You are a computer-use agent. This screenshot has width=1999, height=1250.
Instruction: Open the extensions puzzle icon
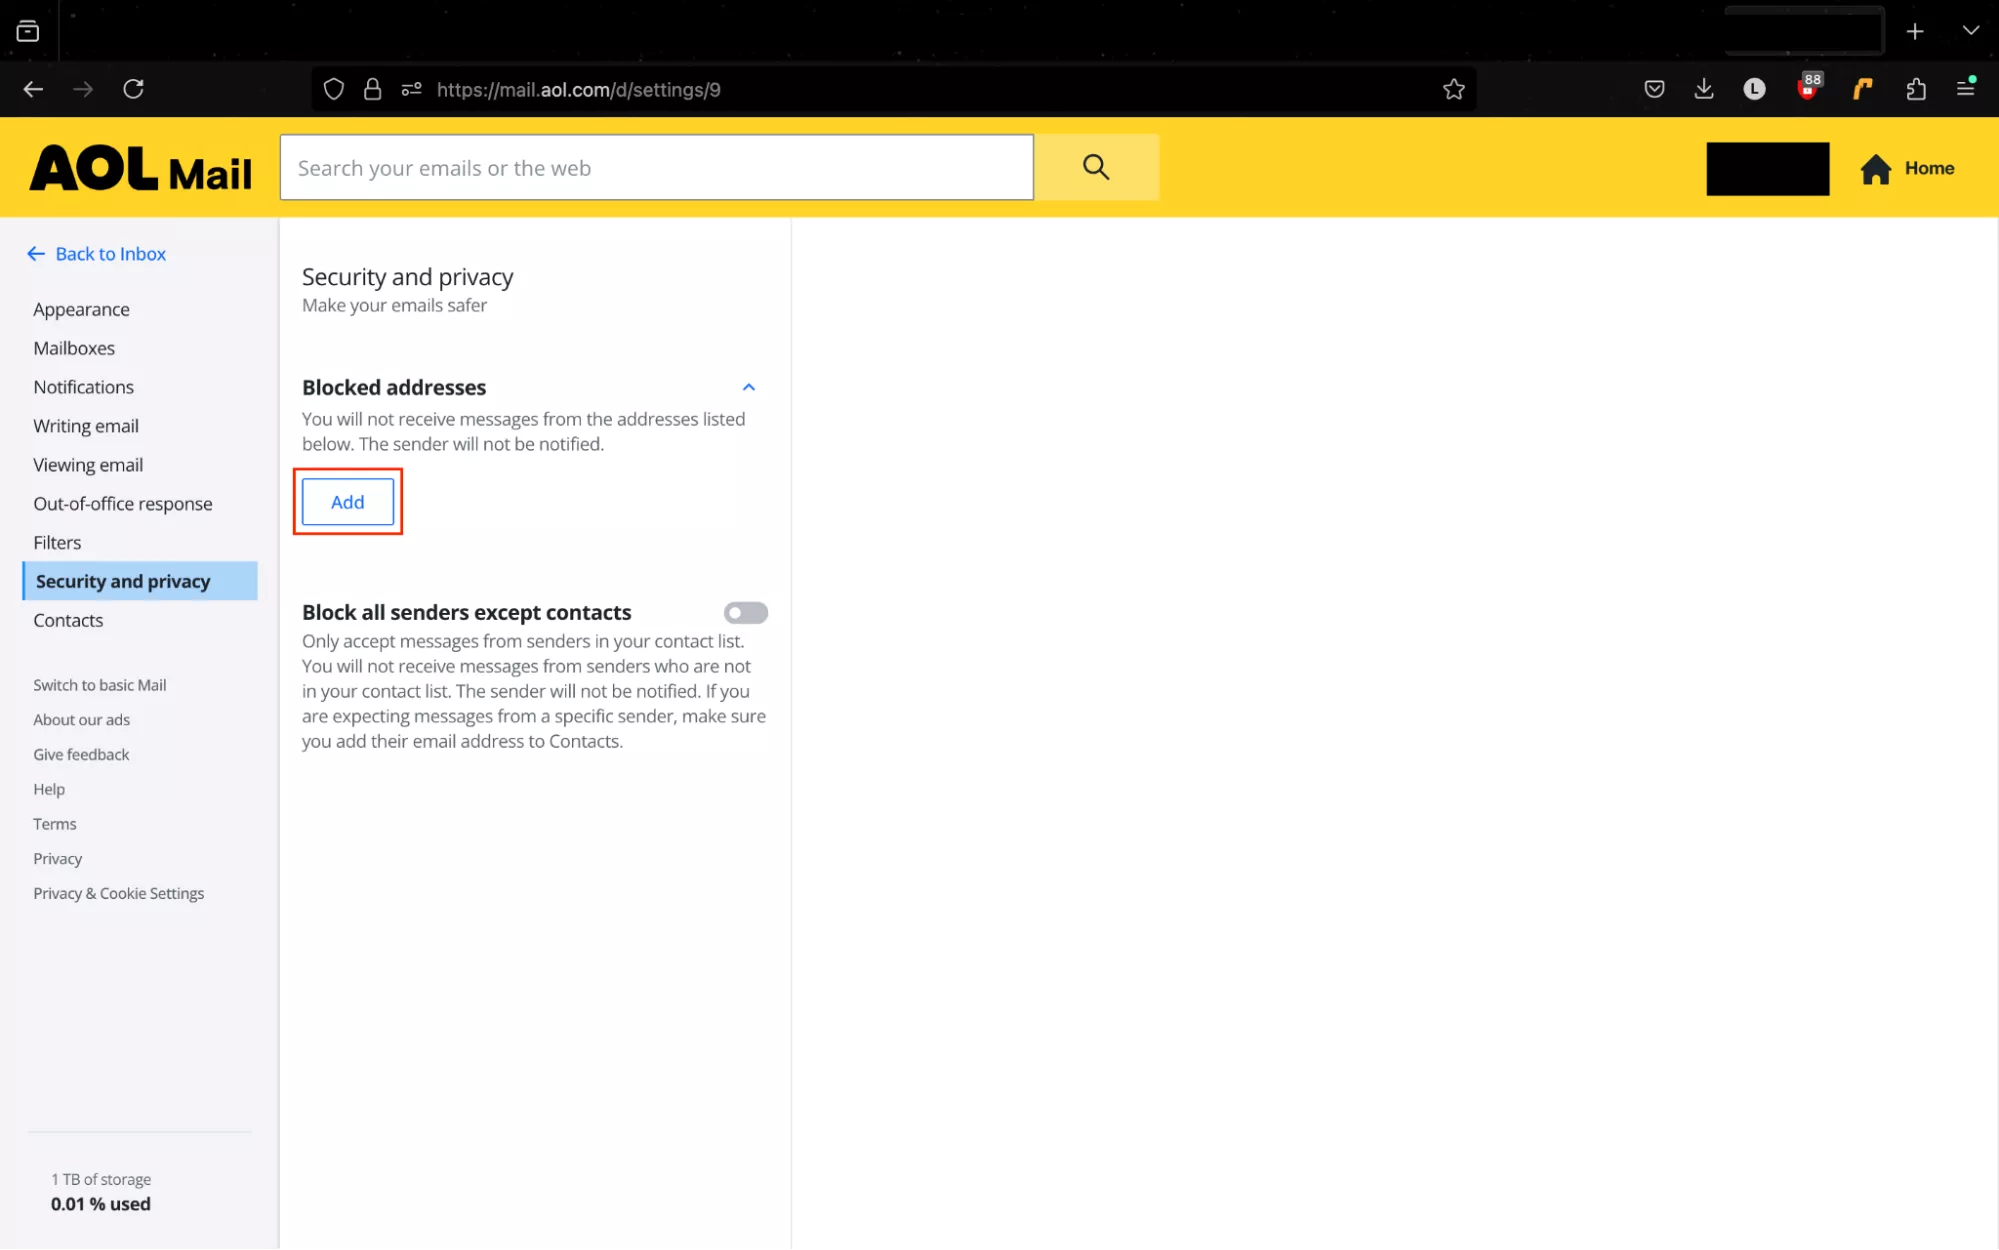click(x=1915, y=89)
